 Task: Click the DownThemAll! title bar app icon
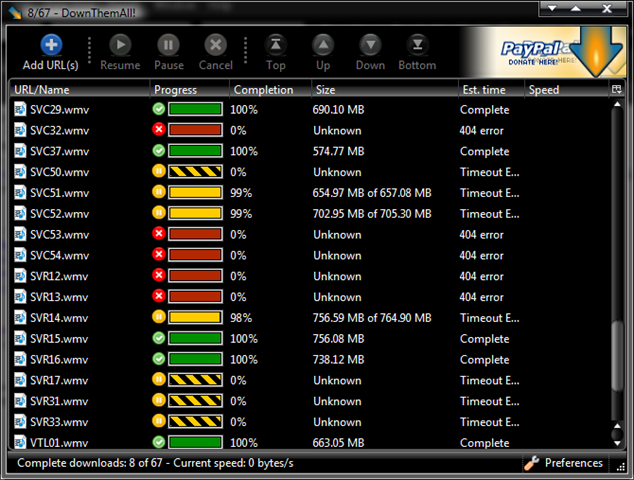pyautogui.click(x=15, y=13)
